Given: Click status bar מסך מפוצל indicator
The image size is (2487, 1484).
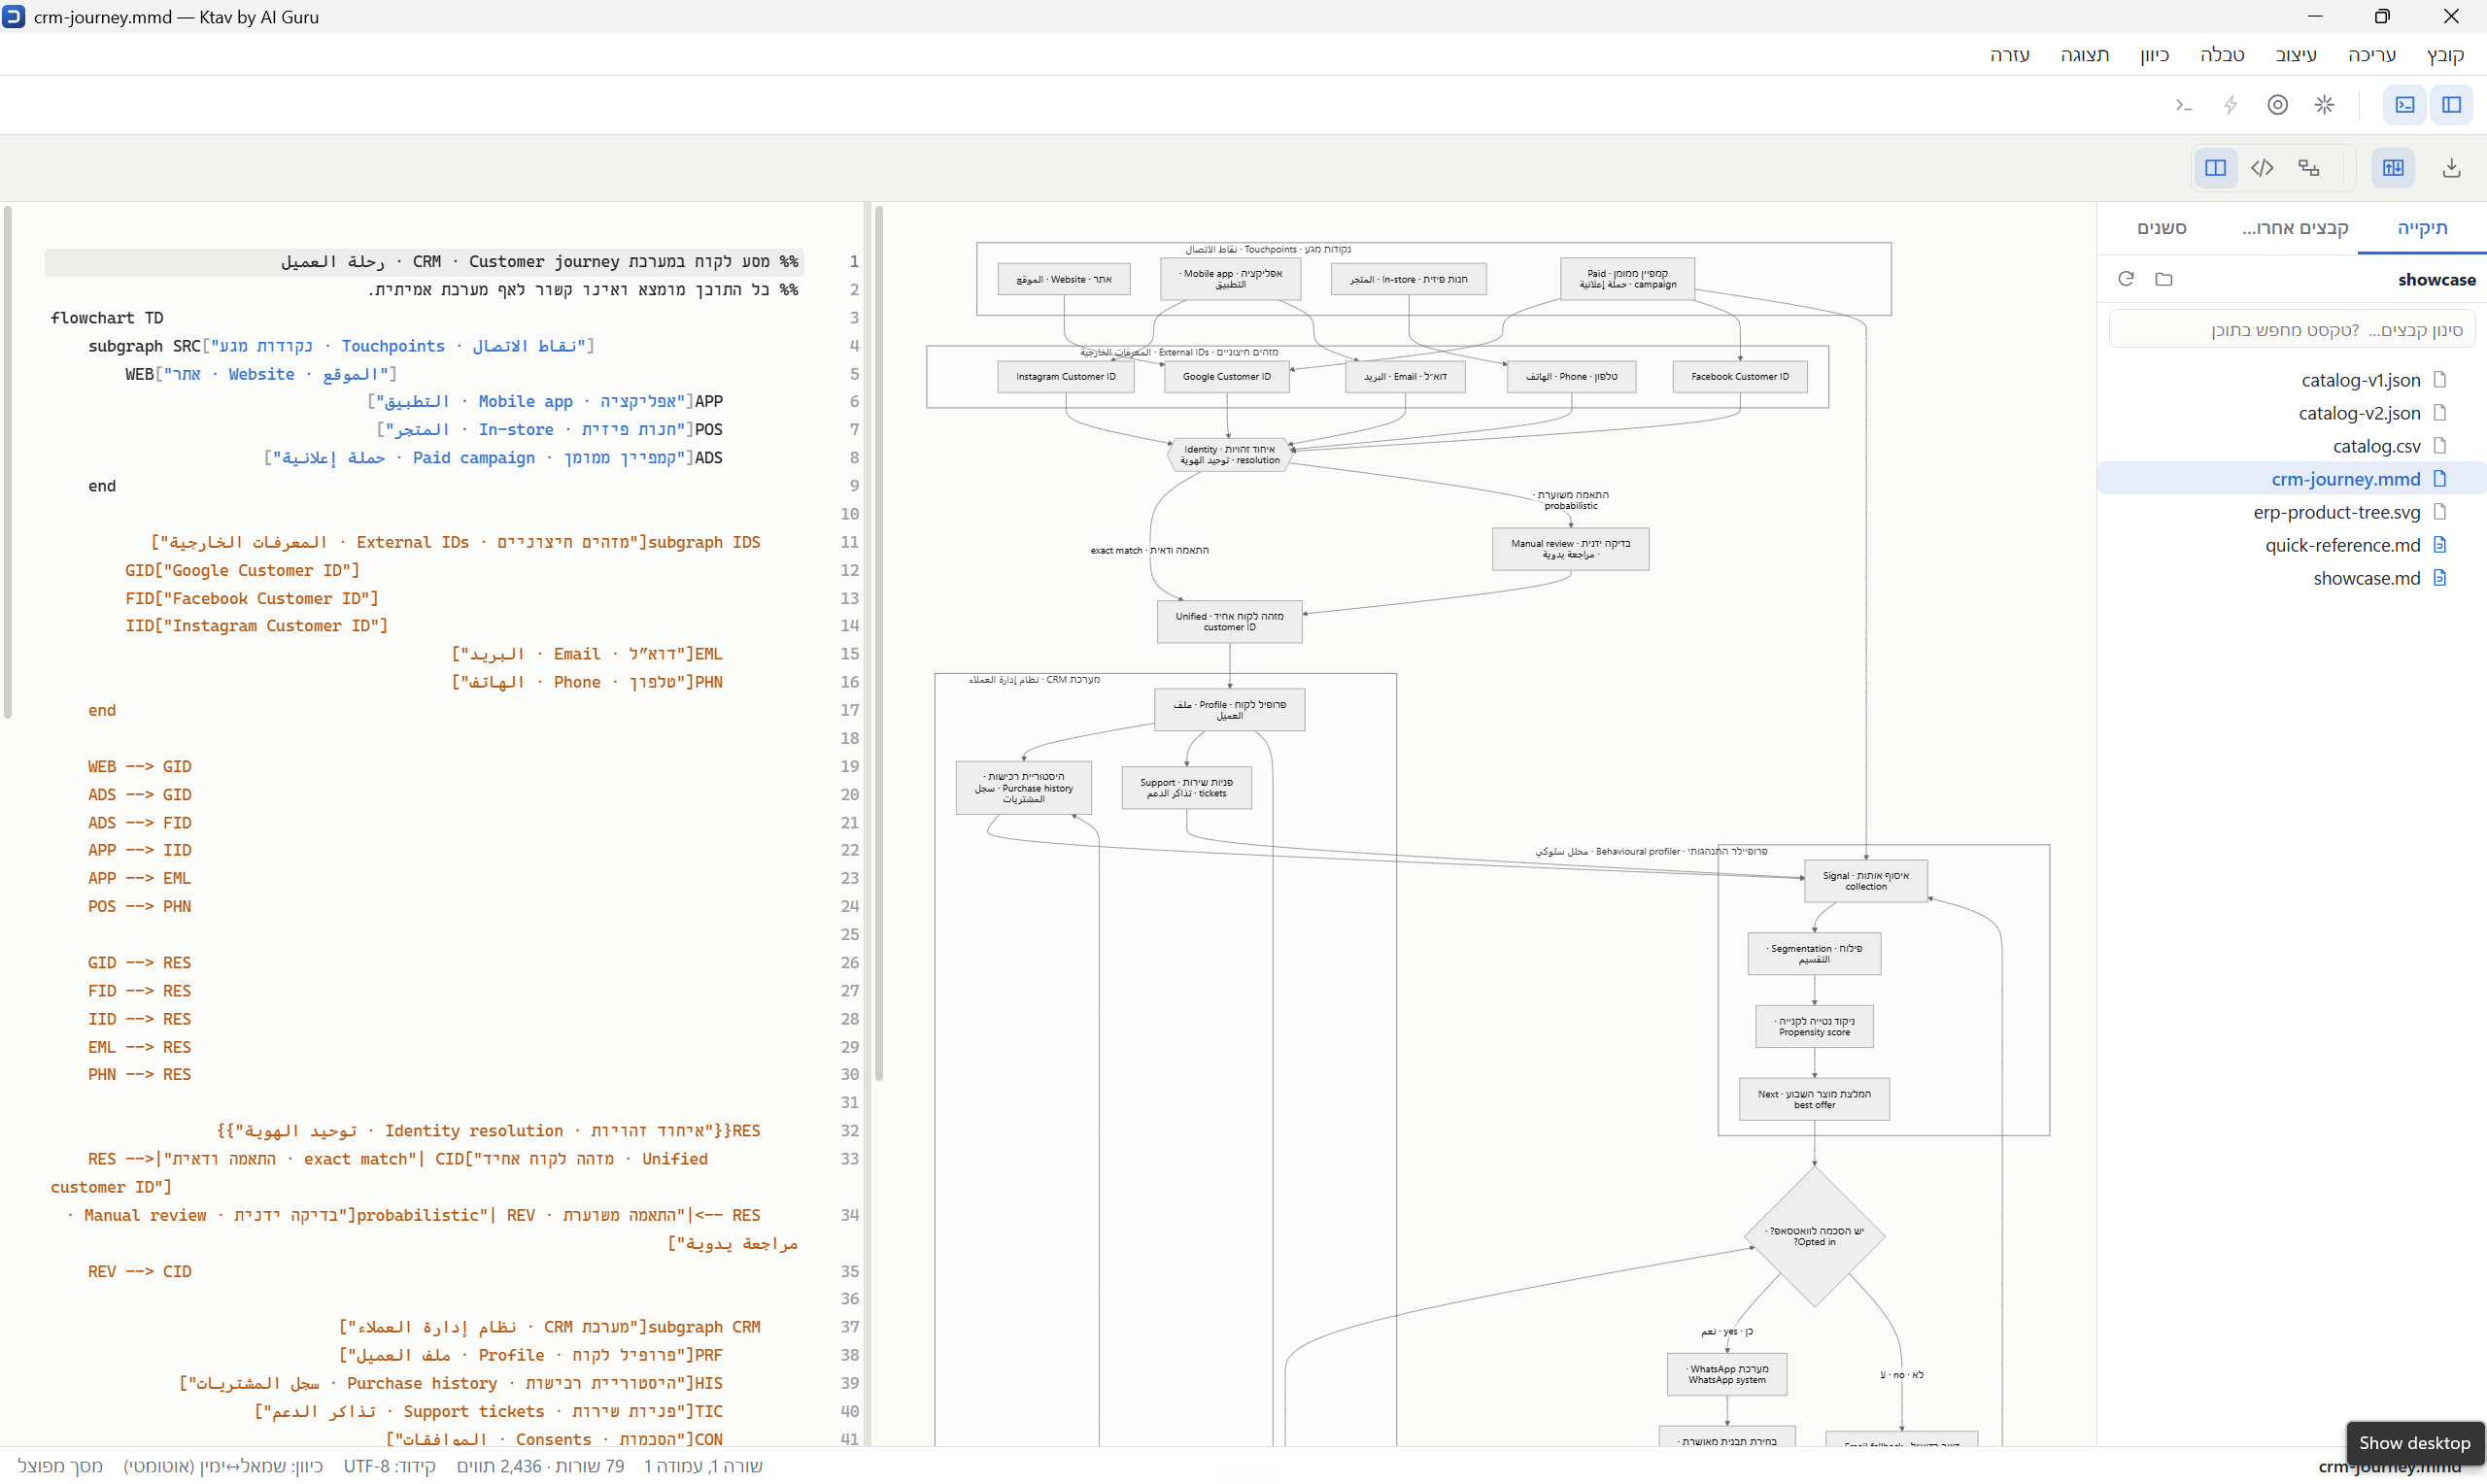Looking at the screenshot, I should tap(60, 1466).
